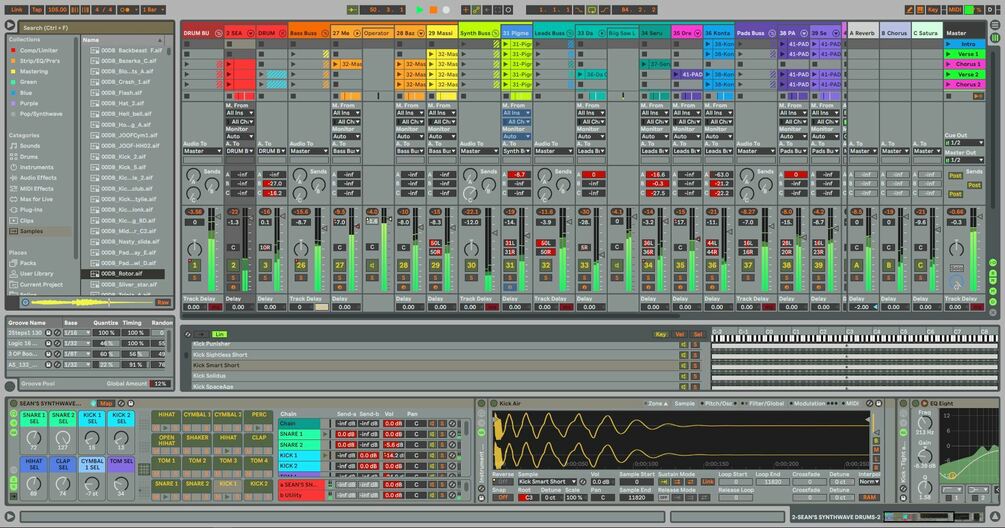Viewport: 1005px width, 528px height.
Task: Switch zone editor to Key tab
Action: point(660,334)
